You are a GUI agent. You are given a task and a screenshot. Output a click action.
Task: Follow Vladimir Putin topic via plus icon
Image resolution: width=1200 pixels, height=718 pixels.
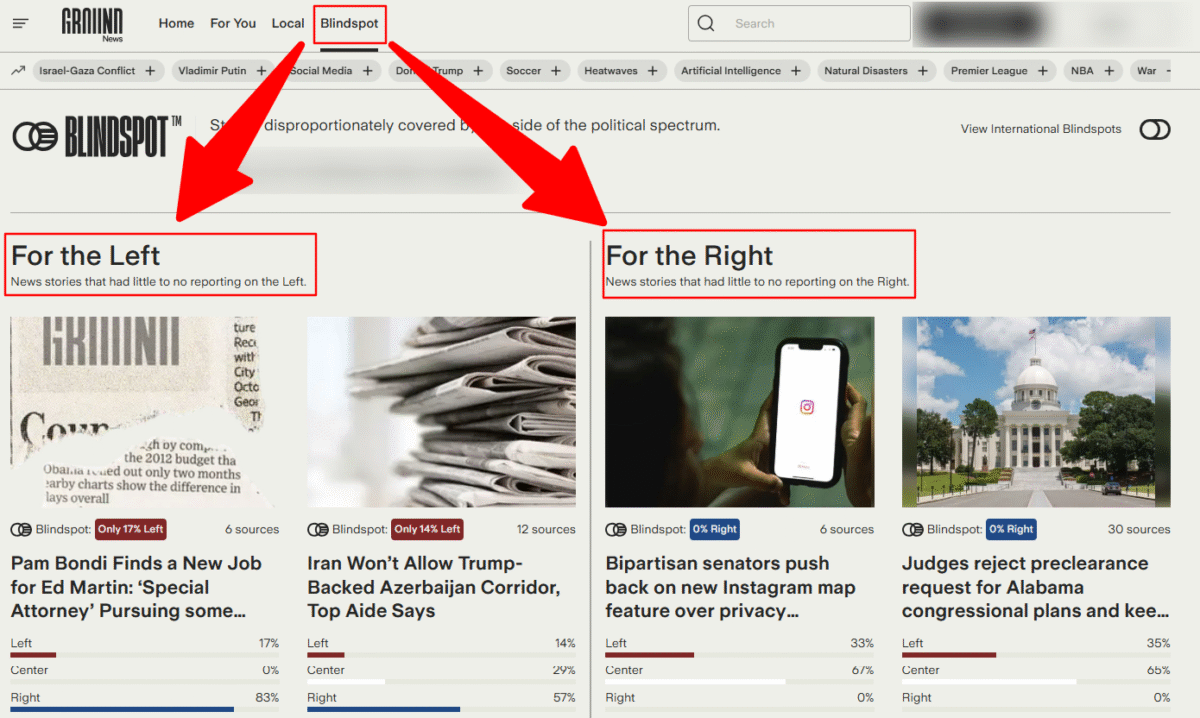pos(261,71)
